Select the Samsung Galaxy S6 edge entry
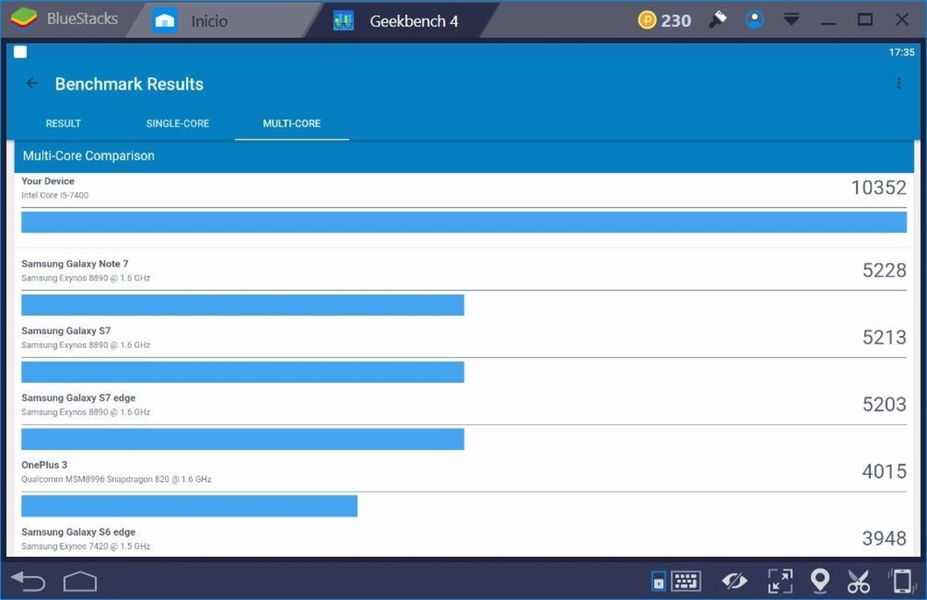The height and width of the screenshot is (600, 927). point(464,539)
